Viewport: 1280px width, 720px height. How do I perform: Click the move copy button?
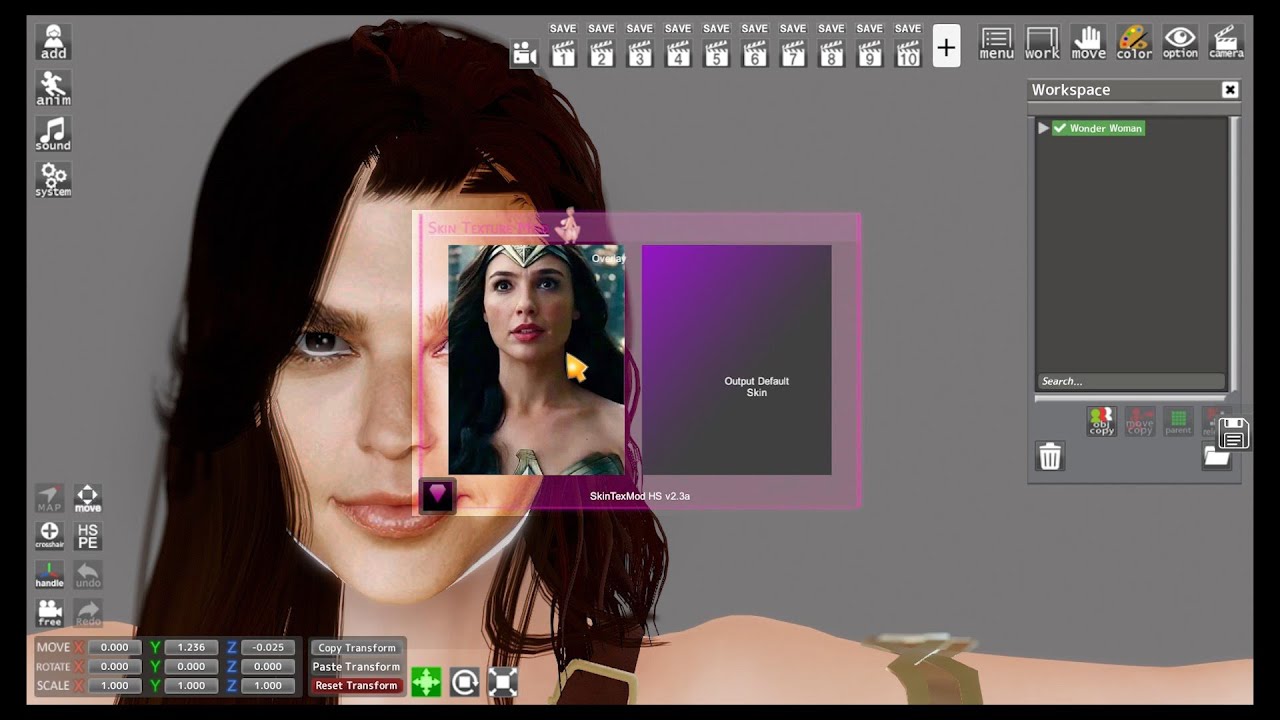[1140, 421]
